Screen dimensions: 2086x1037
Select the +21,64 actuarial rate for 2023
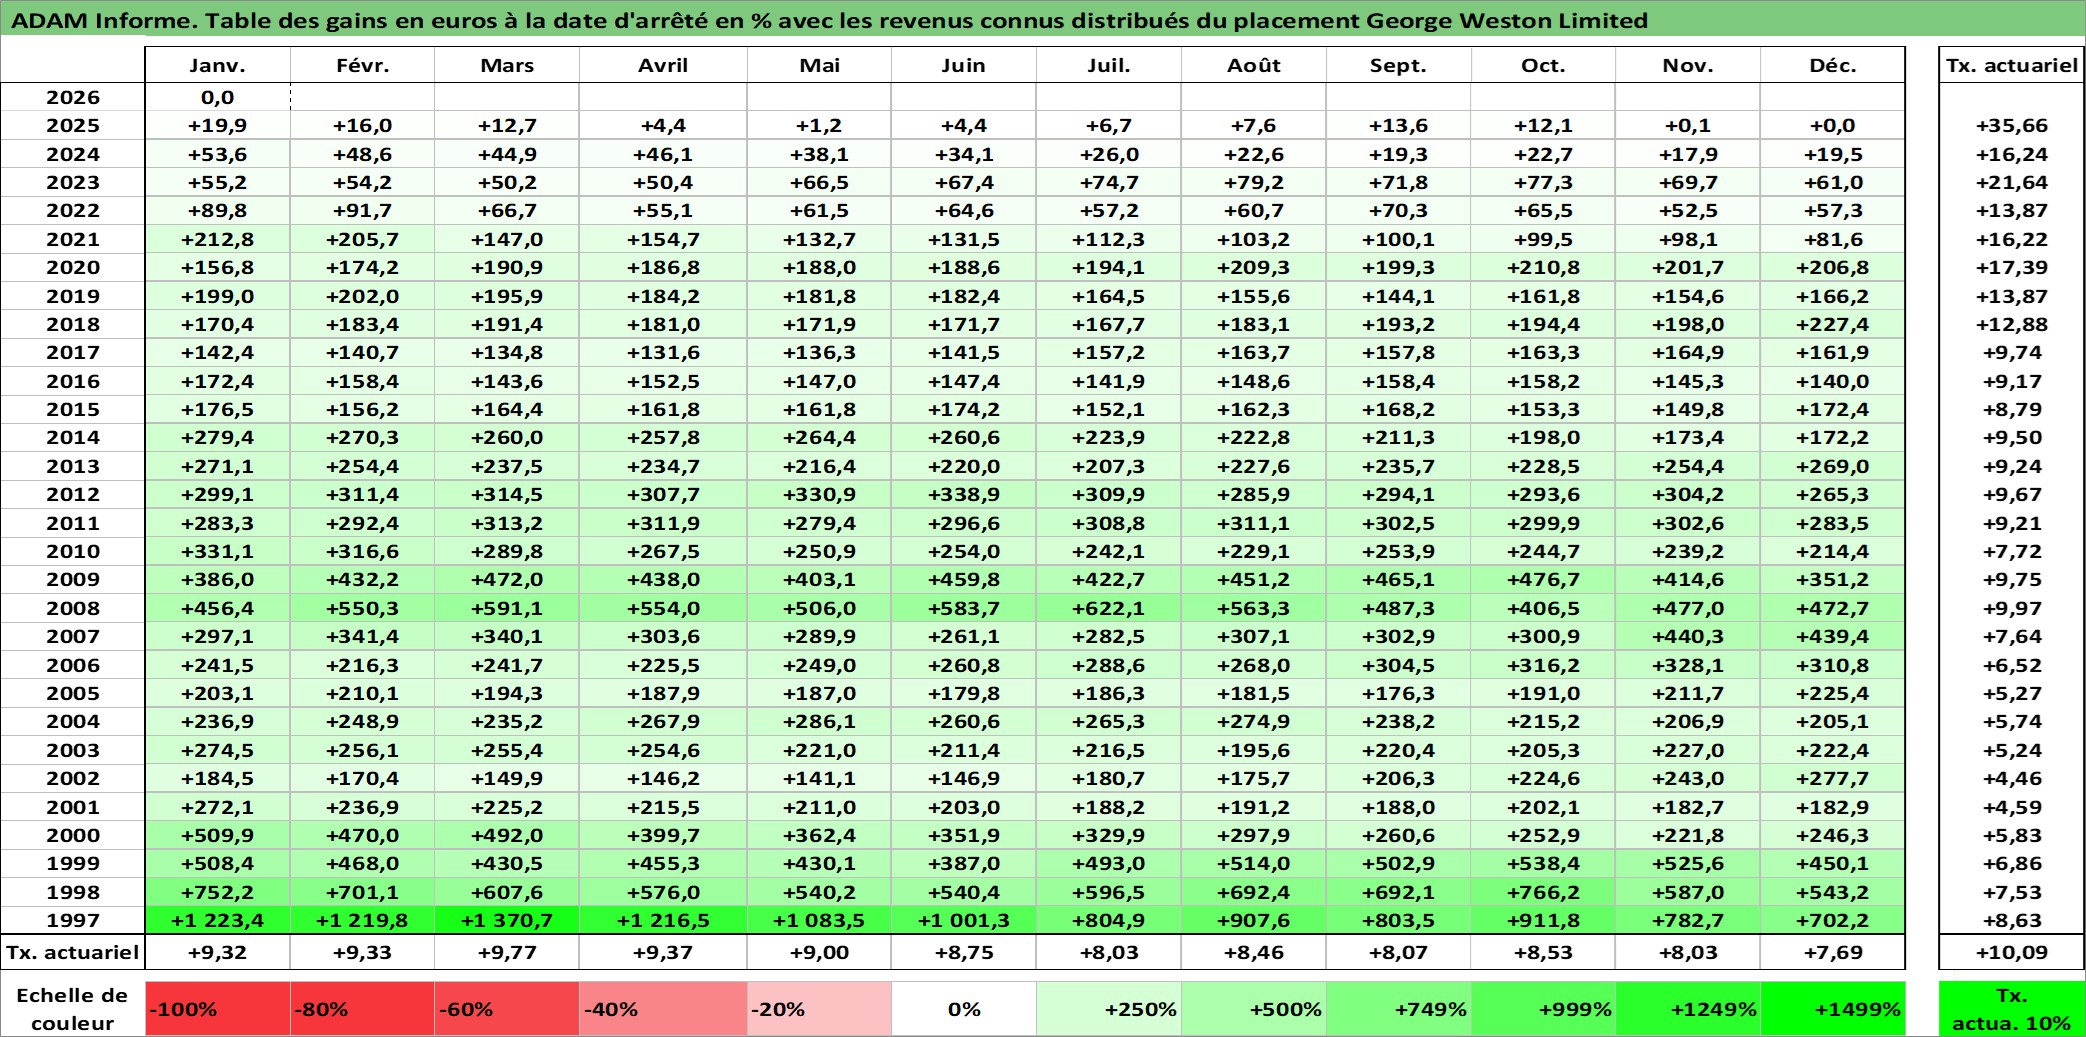(2012, 182)
